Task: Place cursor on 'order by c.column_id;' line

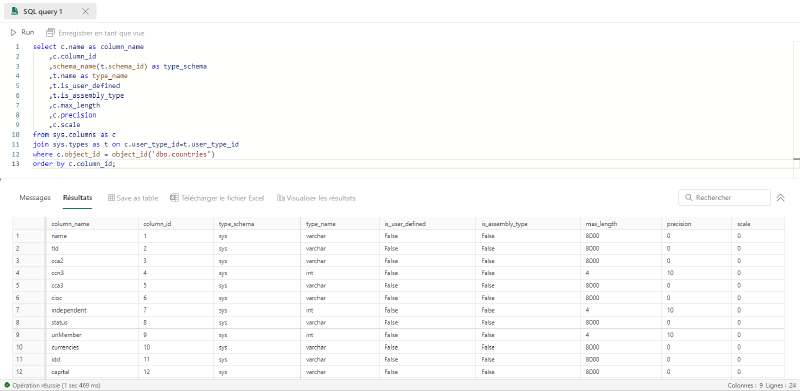Action: point(74,164)
